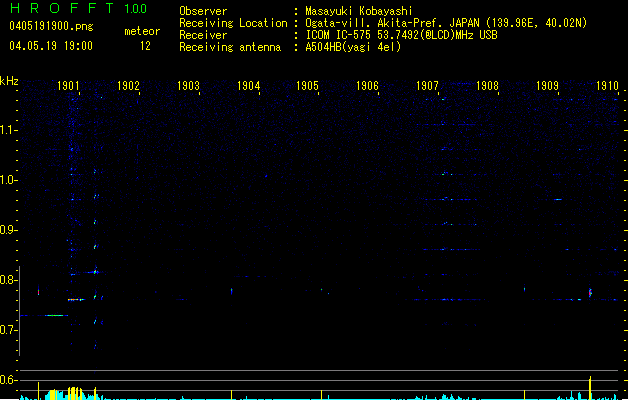
Task: Click the long horizontal signal trace before 1901
Action: pyautogui.click(x=44, y=315)
